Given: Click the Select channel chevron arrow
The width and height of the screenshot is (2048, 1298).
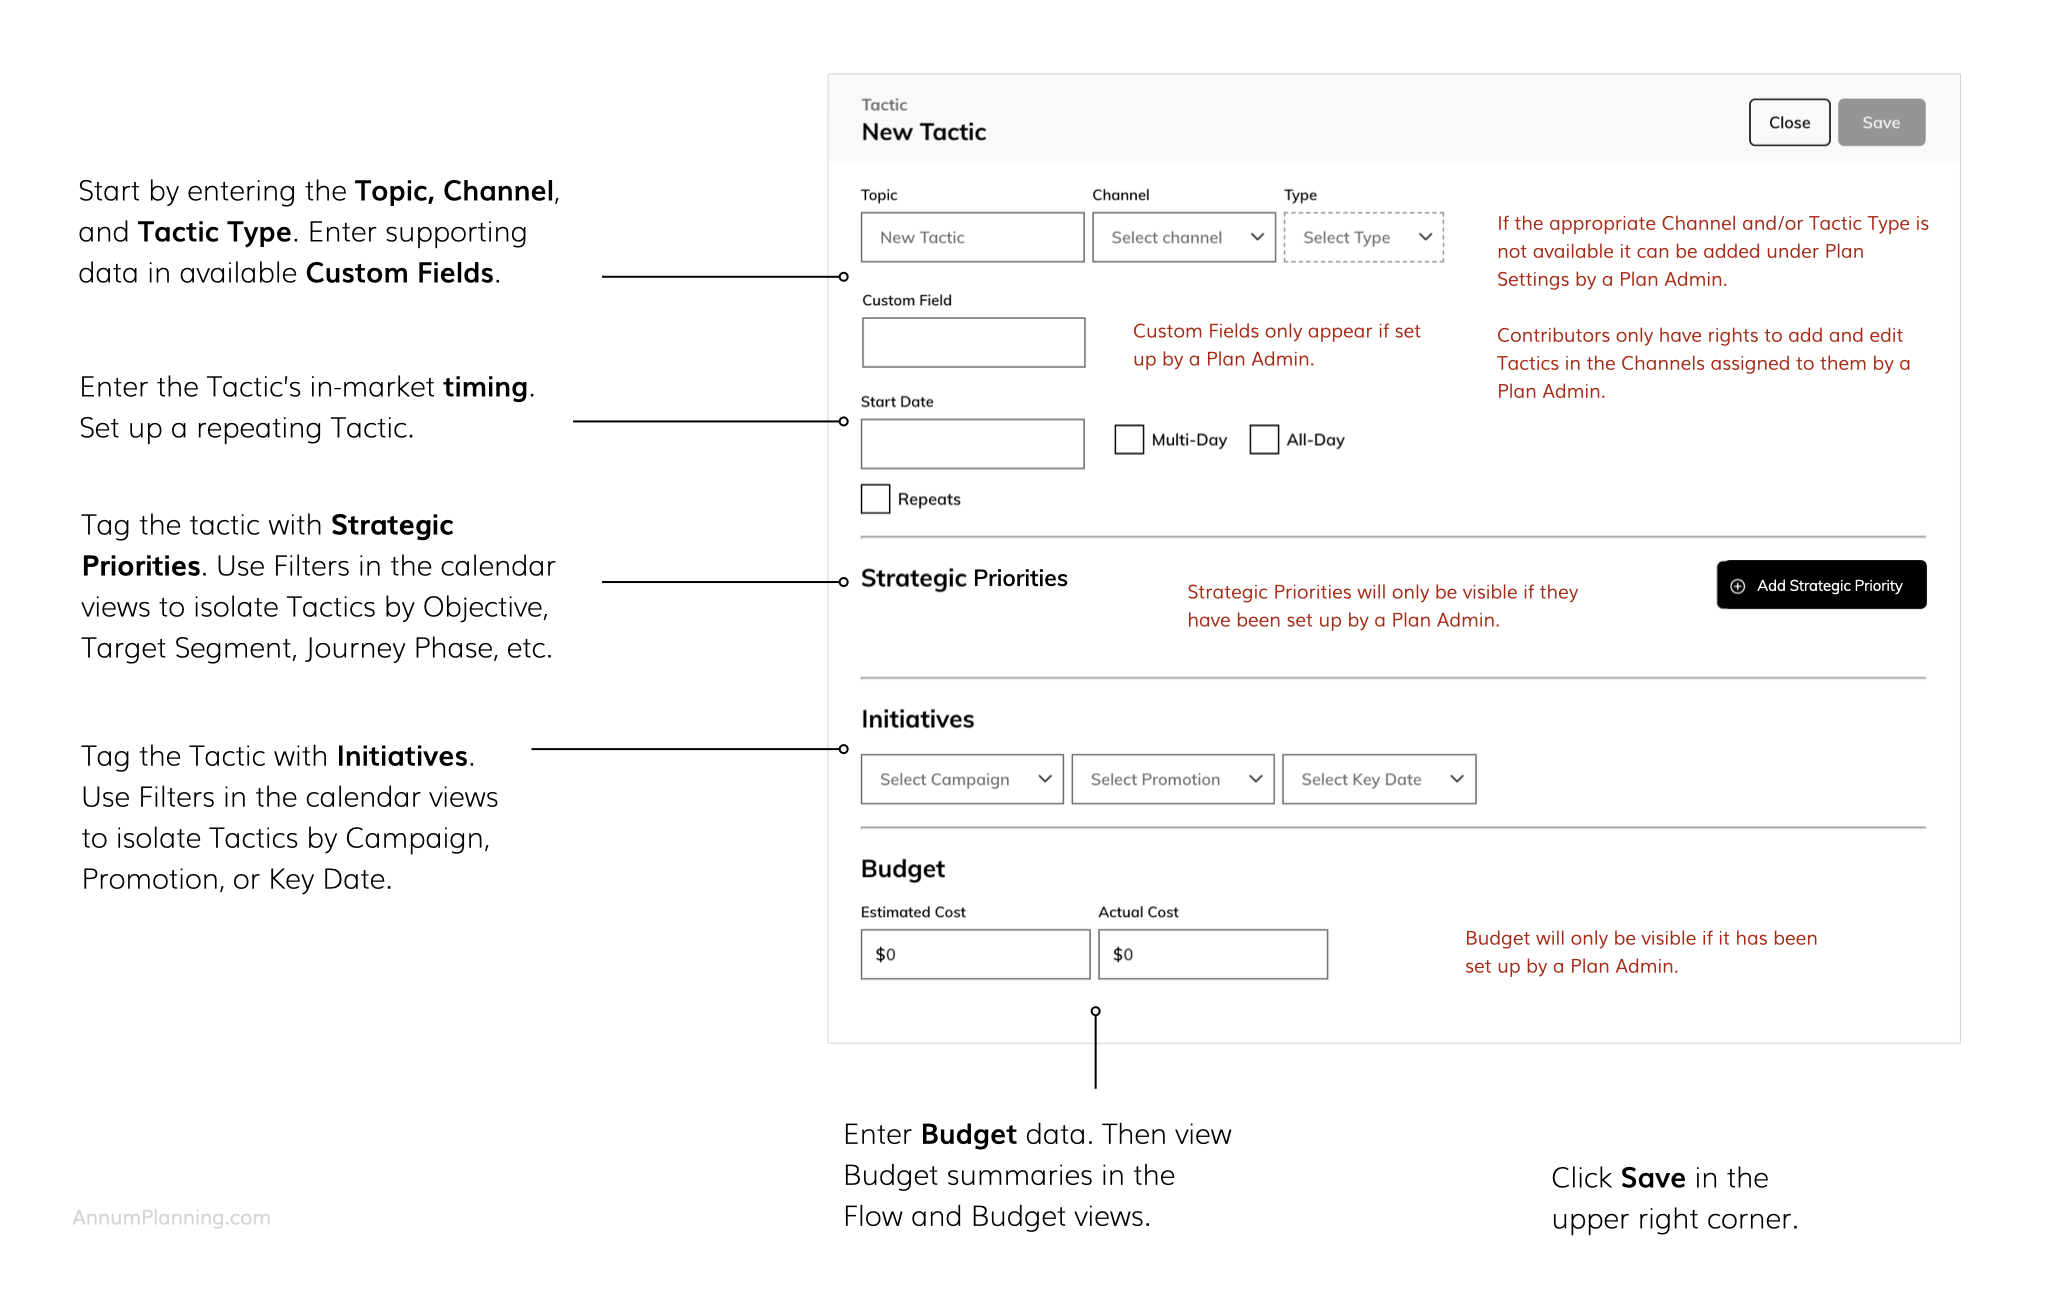Looking at the screenshot, I should pos(1257,237).
